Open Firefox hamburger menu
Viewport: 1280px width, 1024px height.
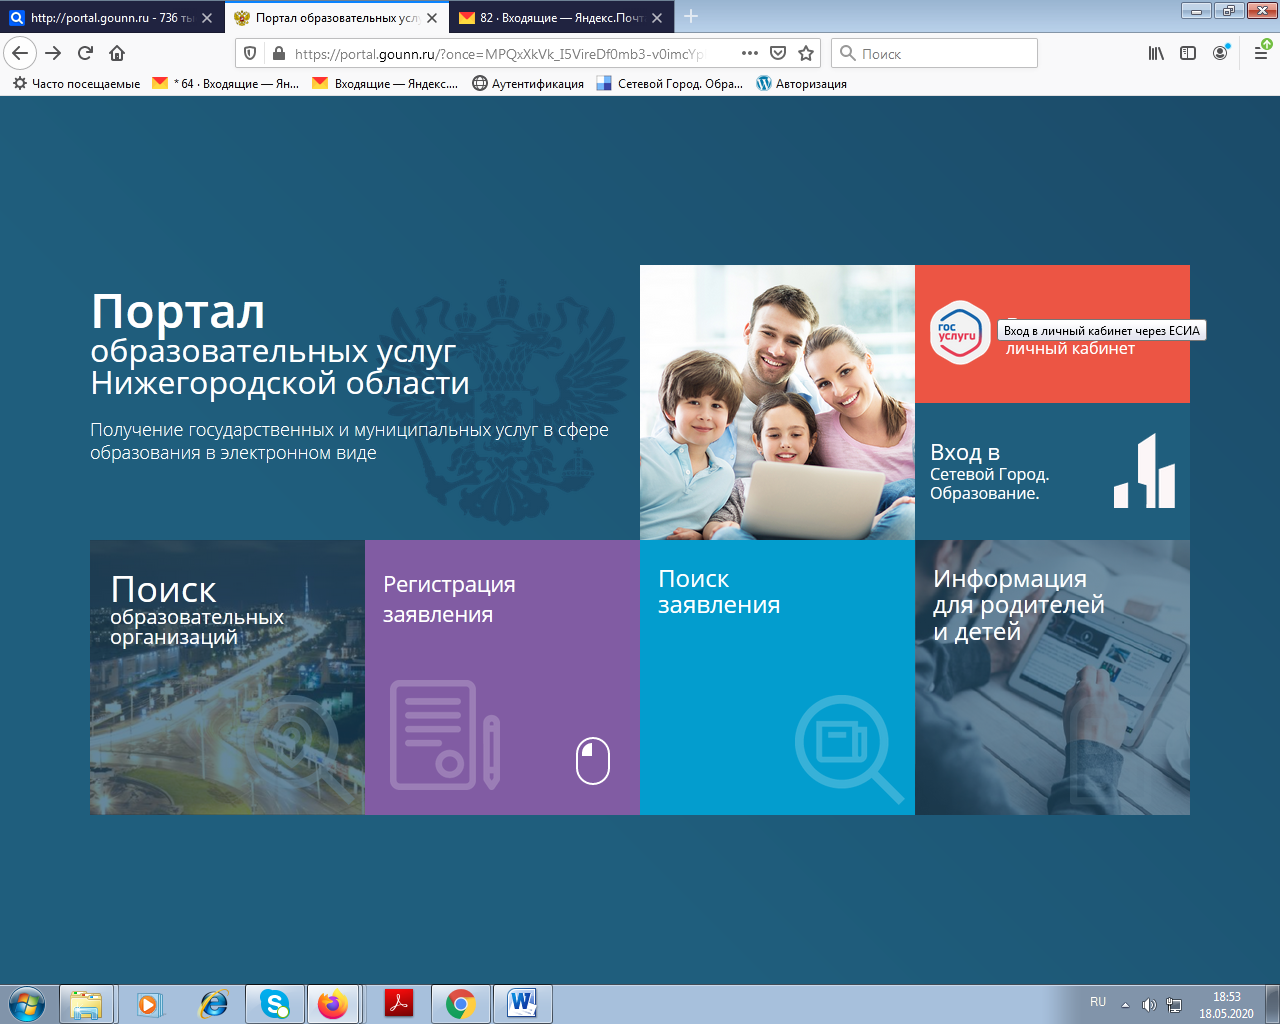[1261, 53]
